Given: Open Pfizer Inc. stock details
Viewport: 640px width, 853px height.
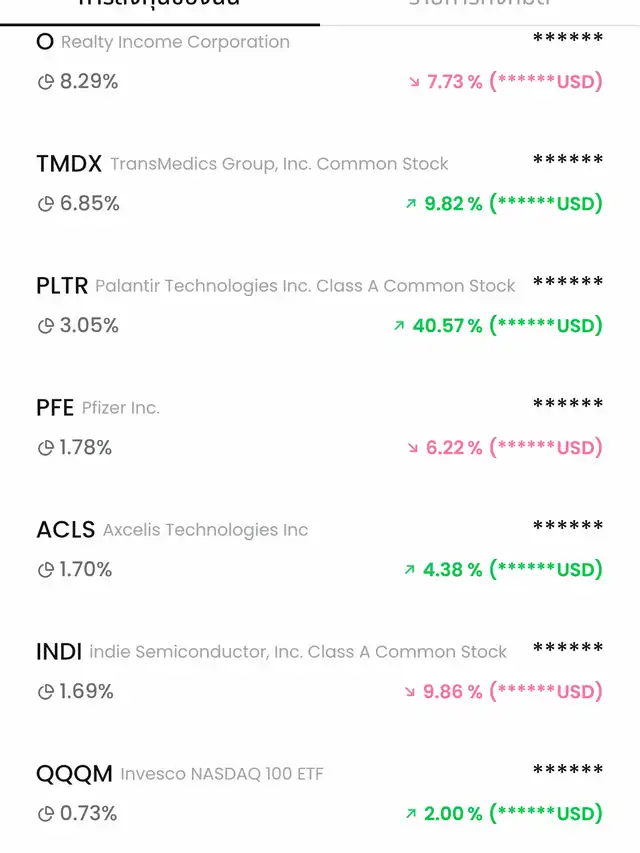Looking at the screenshot, I should coord(120,408).
